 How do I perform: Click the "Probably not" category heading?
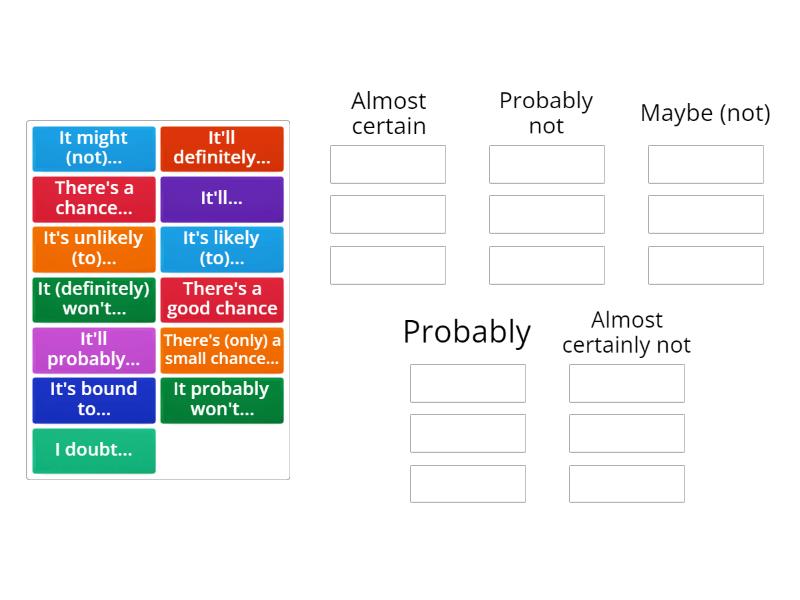coord(546,112)
